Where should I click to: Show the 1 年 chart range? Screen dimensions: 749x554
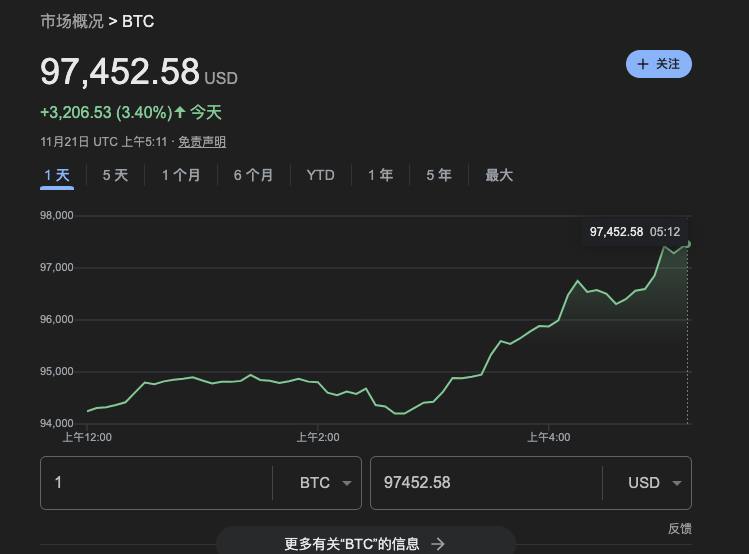pos(380,175)
